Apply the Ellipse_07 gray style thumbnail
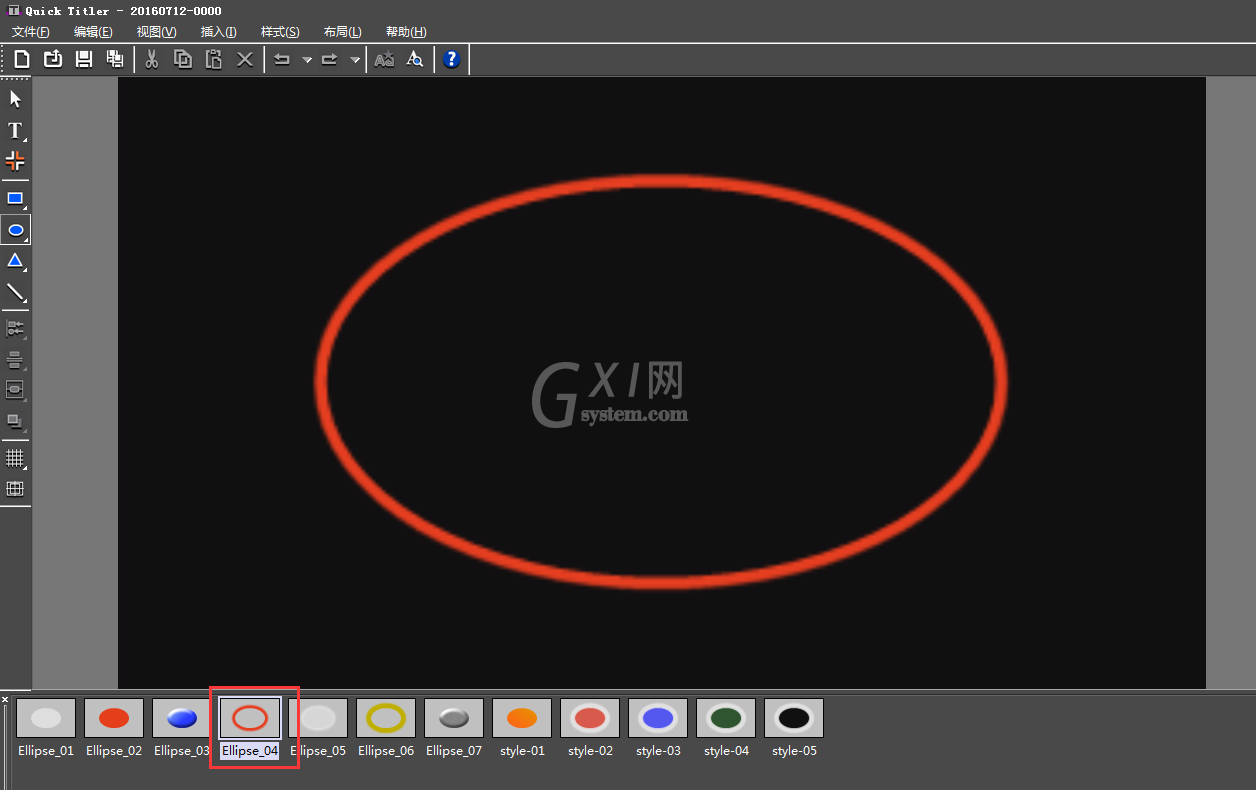This screenshot has height=790, width=1256. coord(454,718)
